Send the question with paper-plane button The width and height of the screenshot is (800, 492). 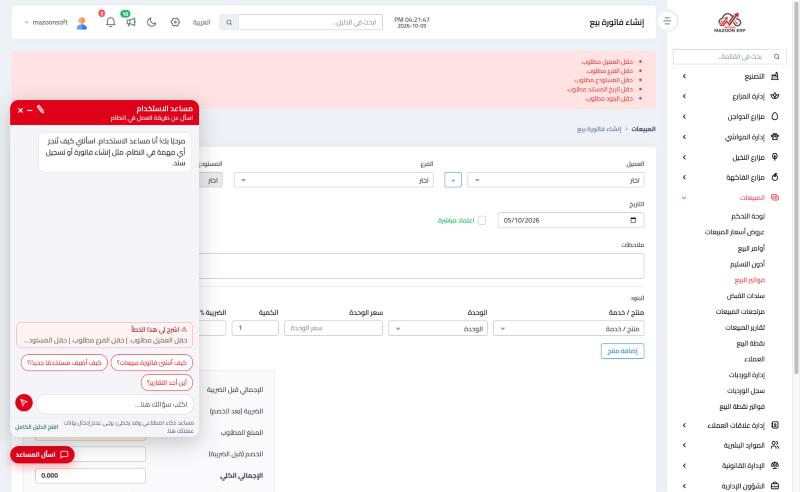[24, 403]
